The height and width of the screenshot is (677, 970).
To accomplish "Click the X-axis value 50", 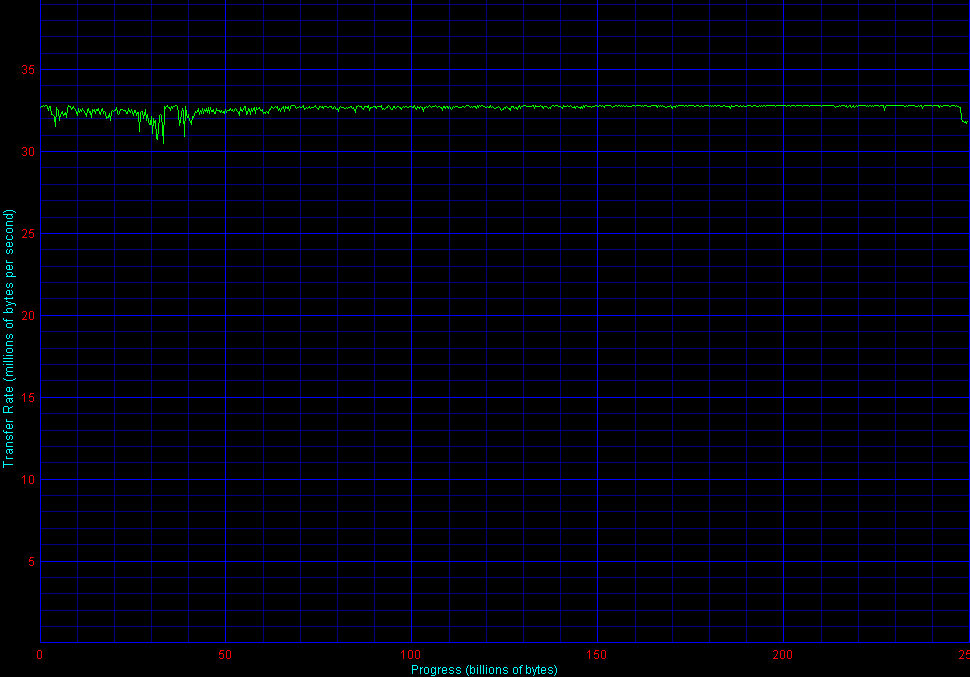I will coord(225,655).
